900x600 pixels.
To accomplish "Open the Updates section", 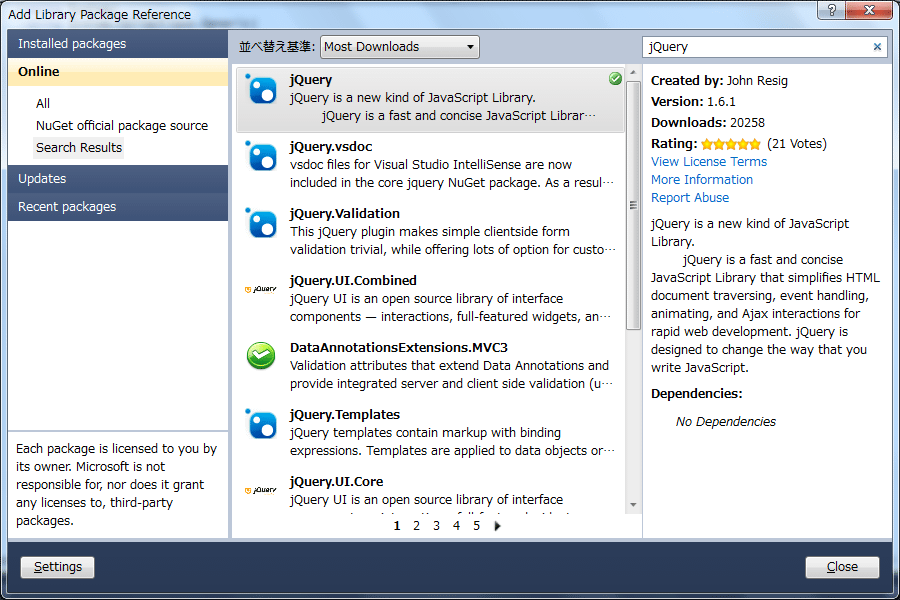I will click(x=118, y=179).
